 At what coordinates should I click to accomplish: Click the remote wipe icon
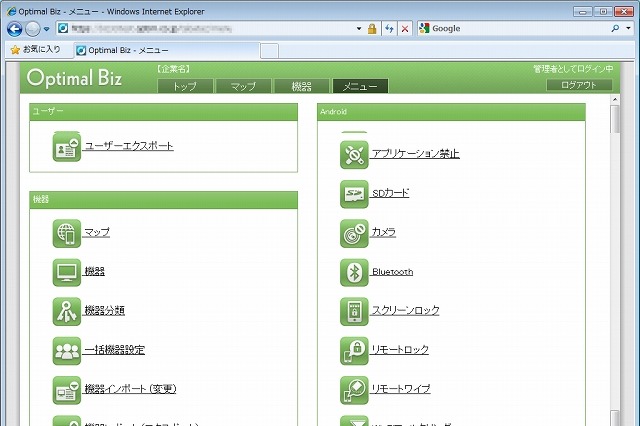click(354, 390)
